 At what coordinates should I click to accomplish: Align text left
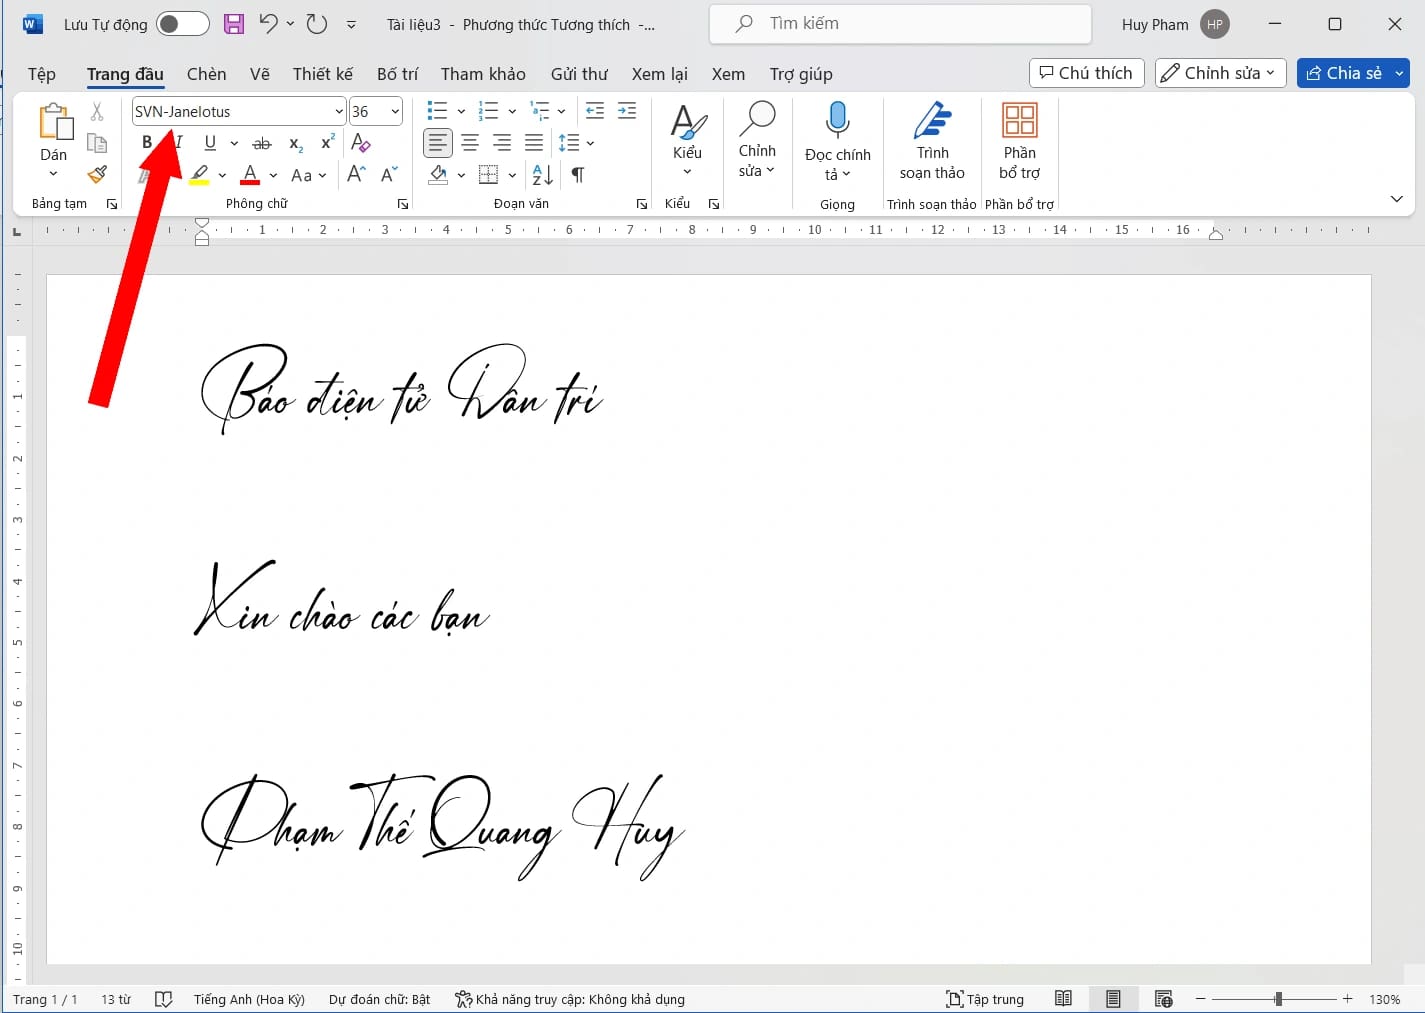point(438,143)
